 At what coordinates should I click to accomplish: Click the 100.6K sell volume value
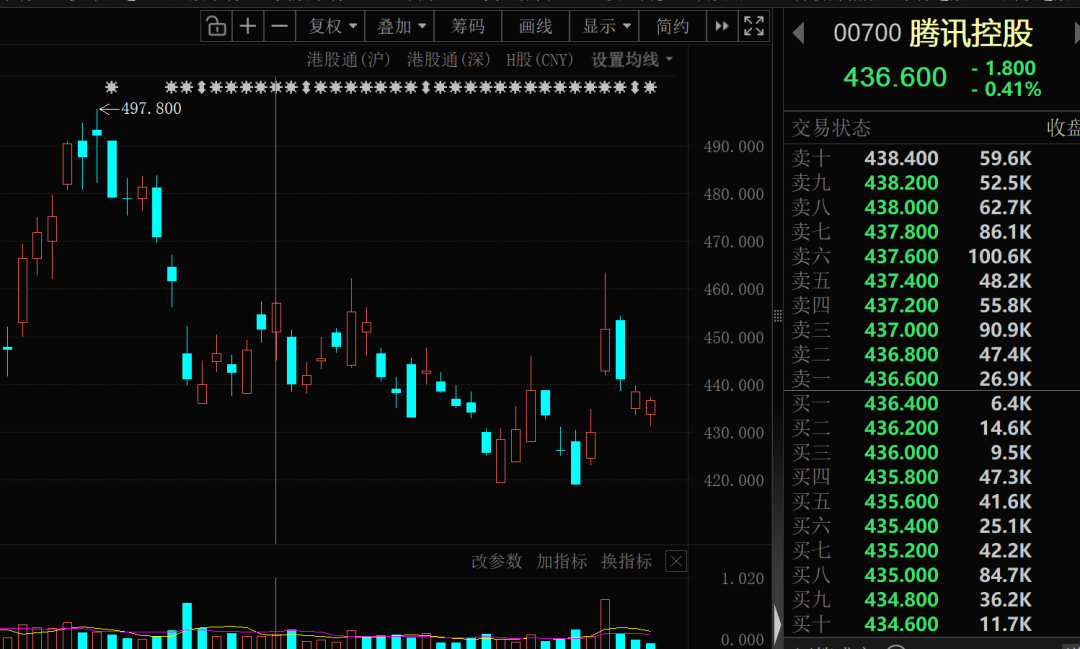999,256
